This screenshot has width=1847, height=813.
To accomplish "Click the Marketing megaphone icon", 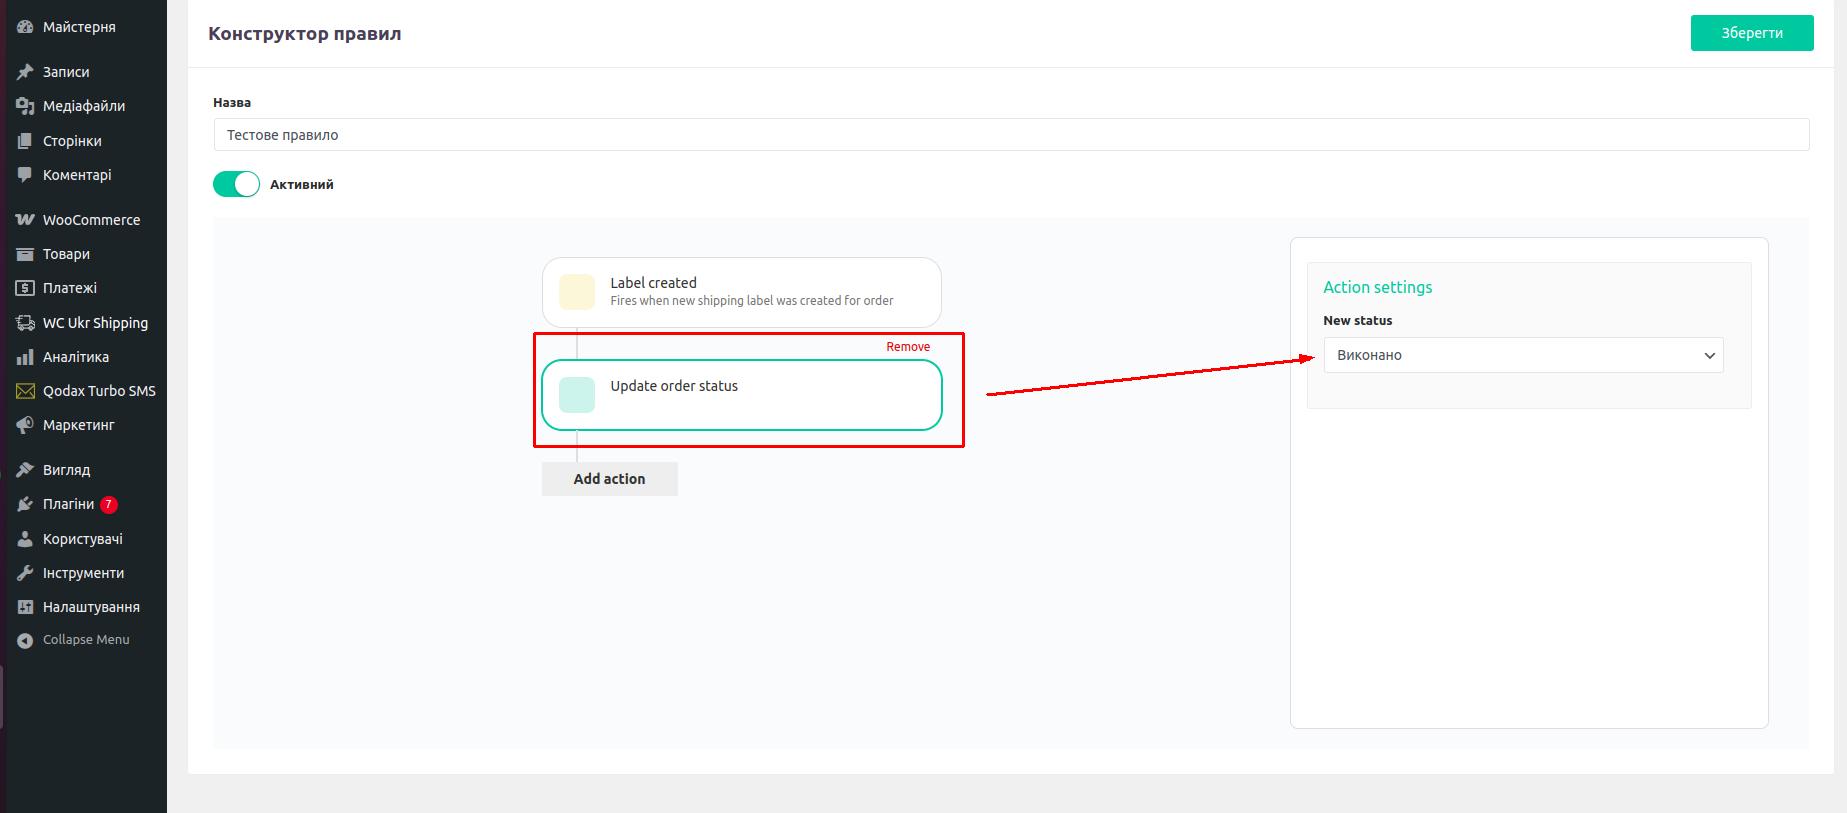I will point(25,425).
